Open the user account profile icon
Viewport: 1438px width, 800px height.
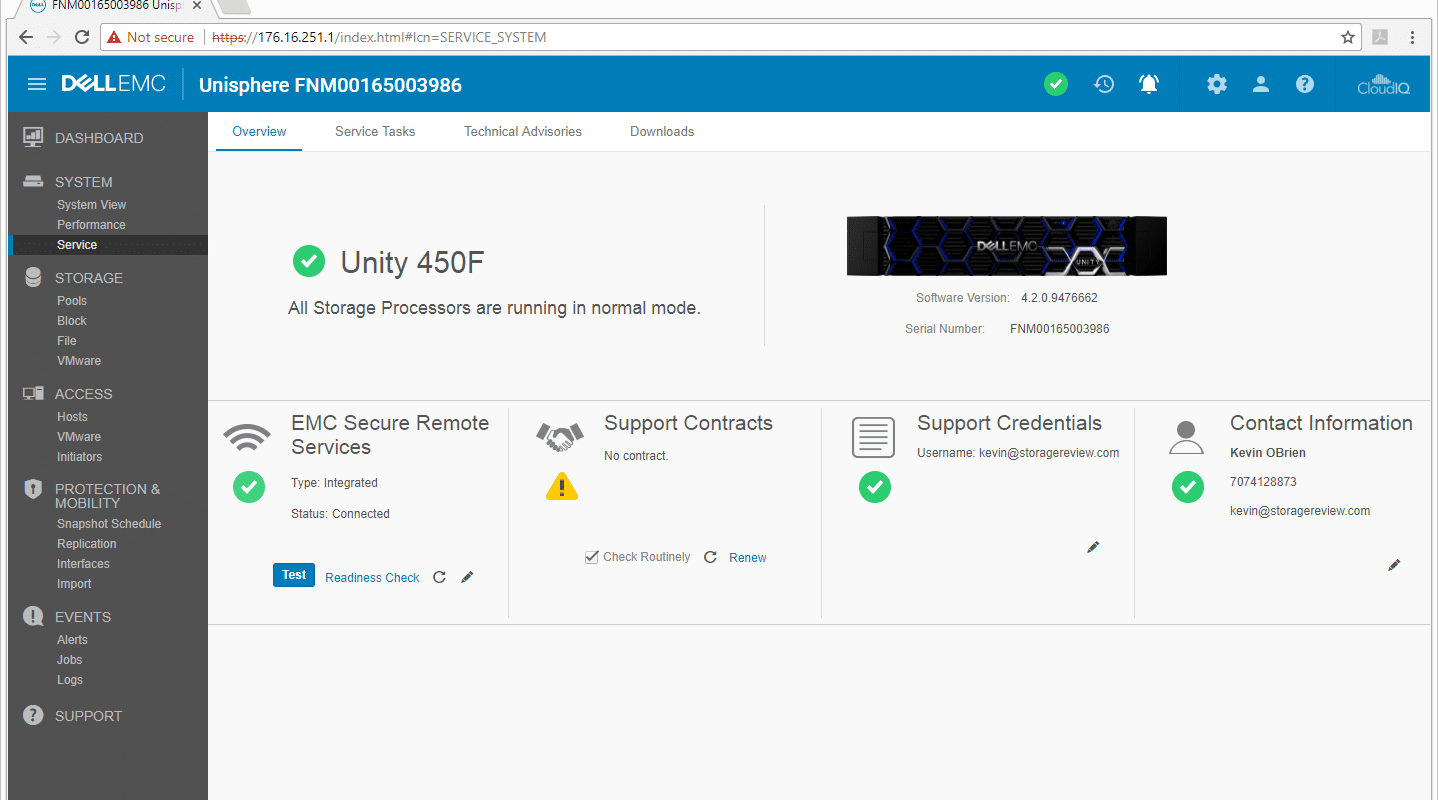1261,84
